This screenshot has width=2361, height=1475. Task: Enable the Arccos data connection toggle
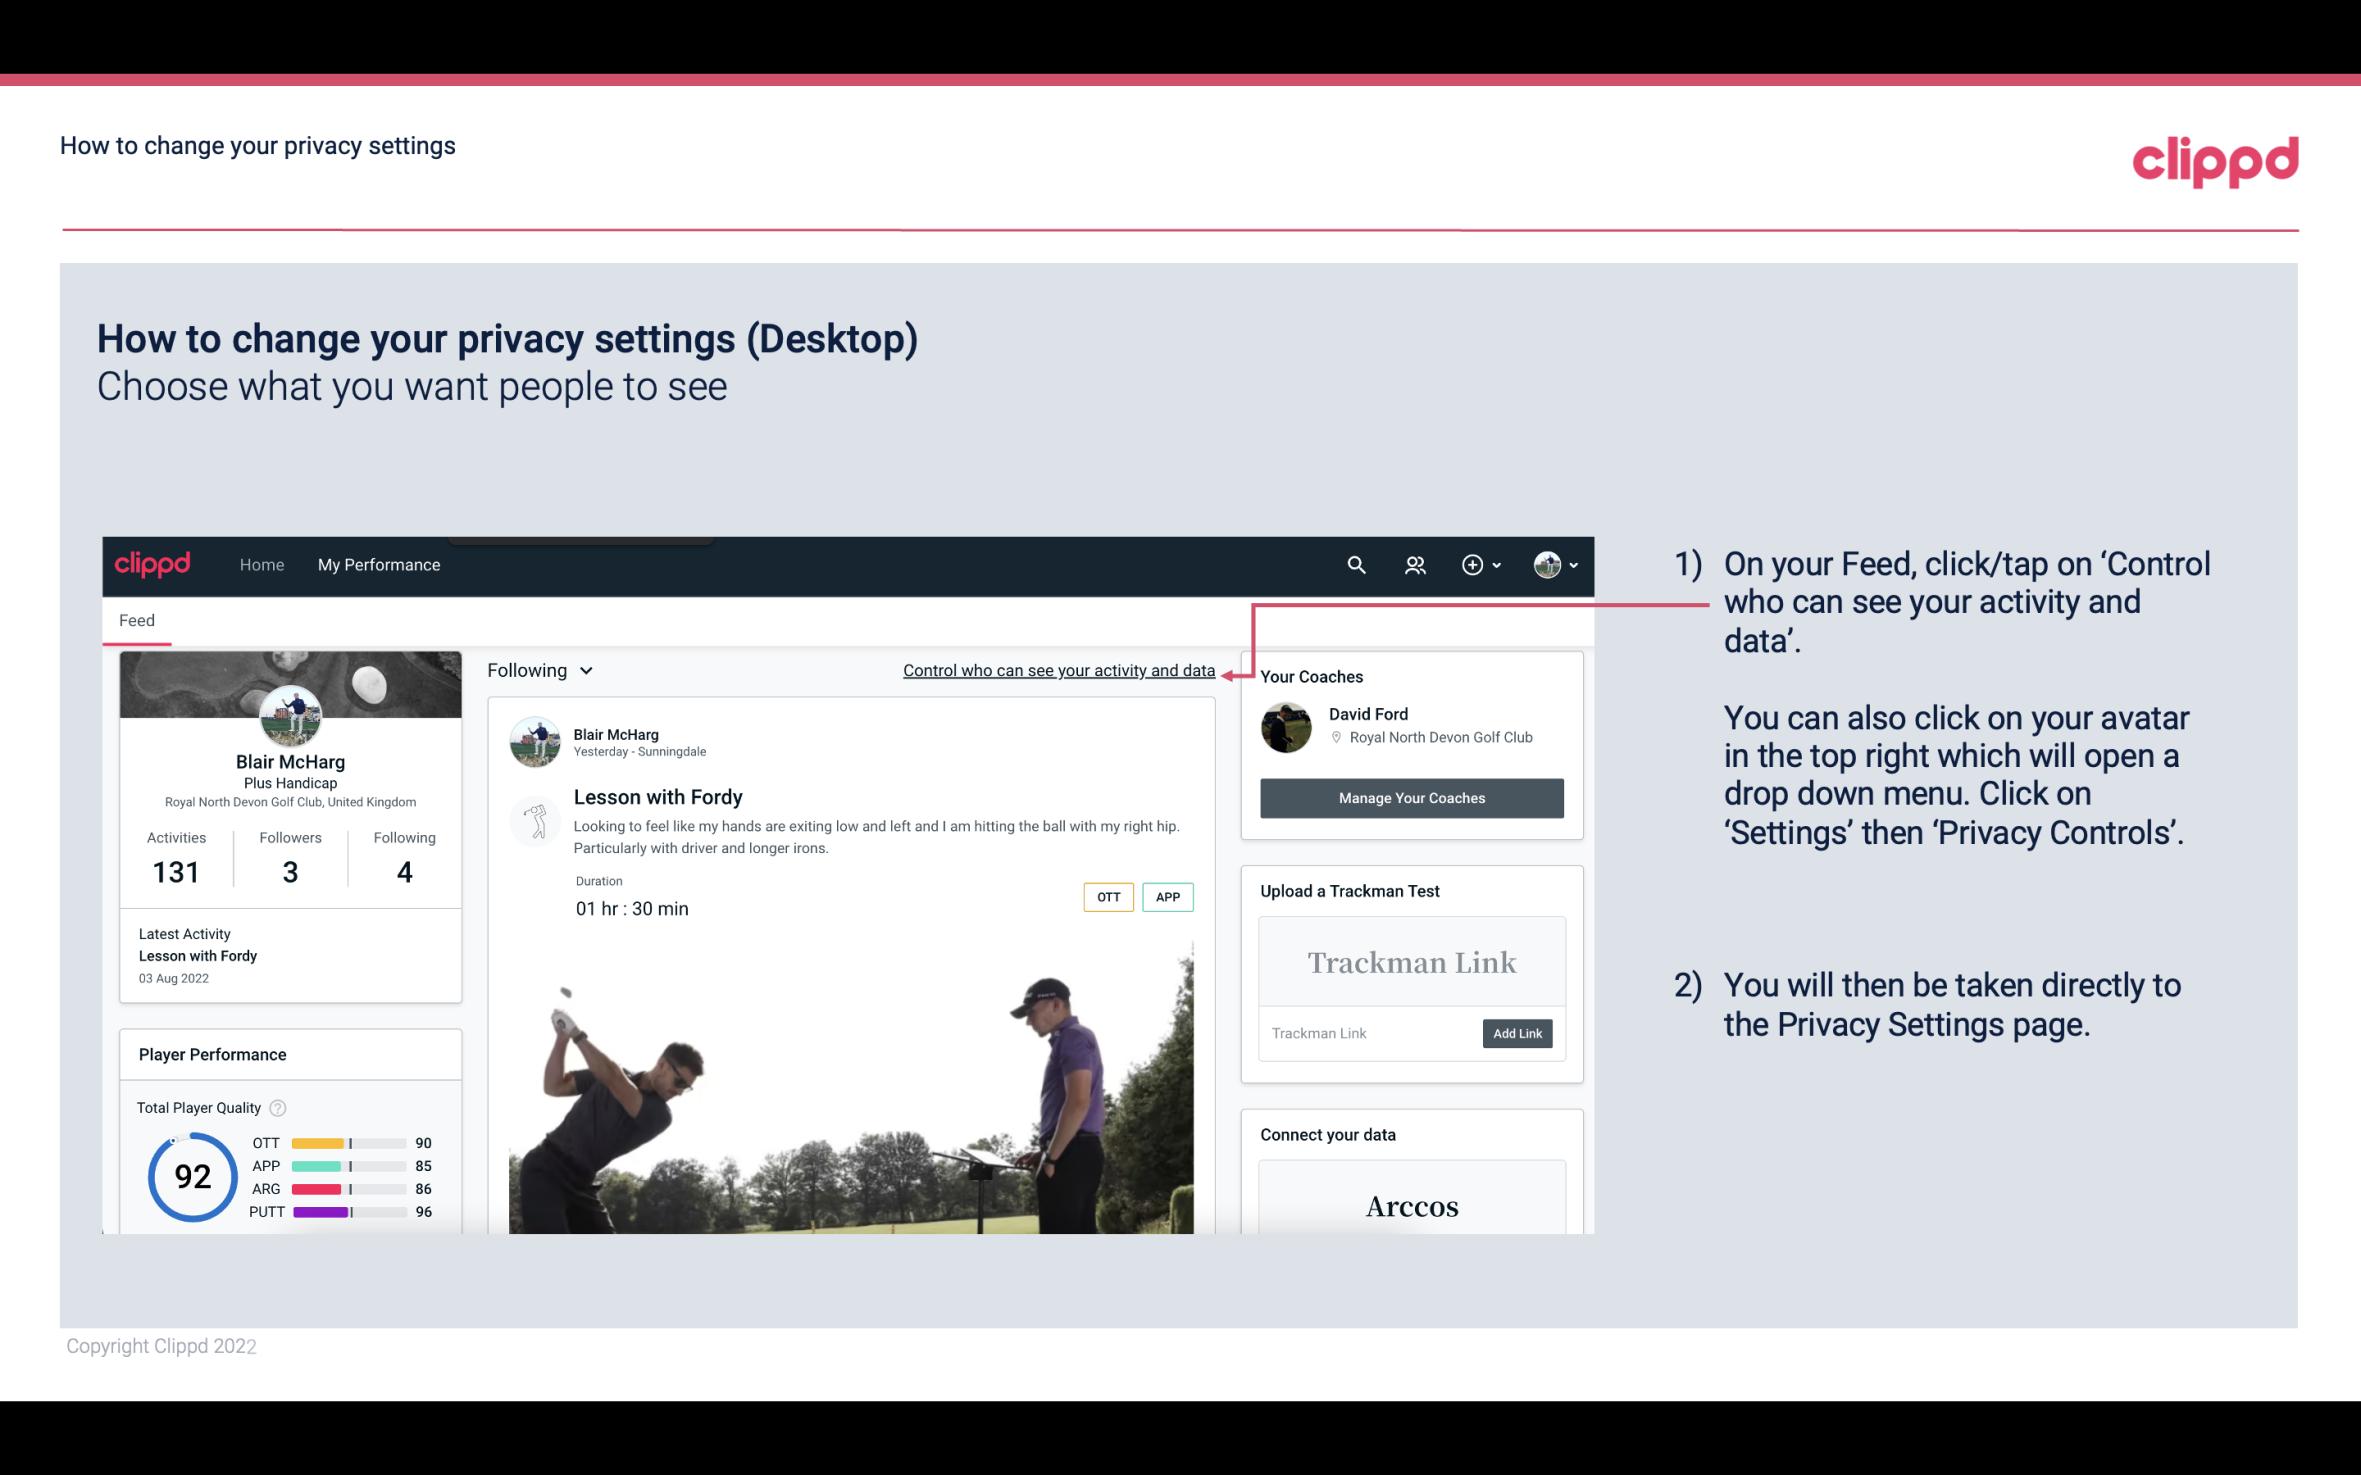click(x=1410, y=1205)
